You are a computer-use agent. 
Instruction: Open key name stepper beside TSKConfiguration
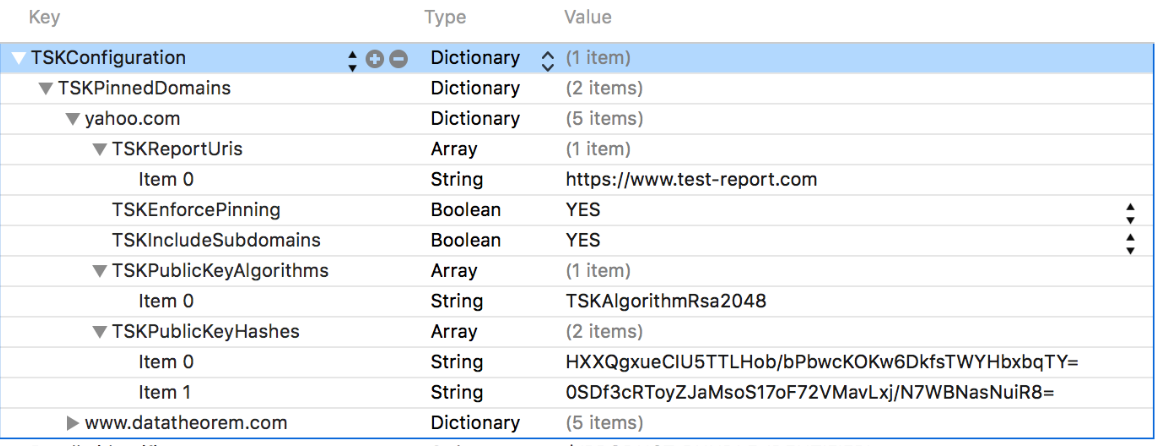[x=352, y=60]
